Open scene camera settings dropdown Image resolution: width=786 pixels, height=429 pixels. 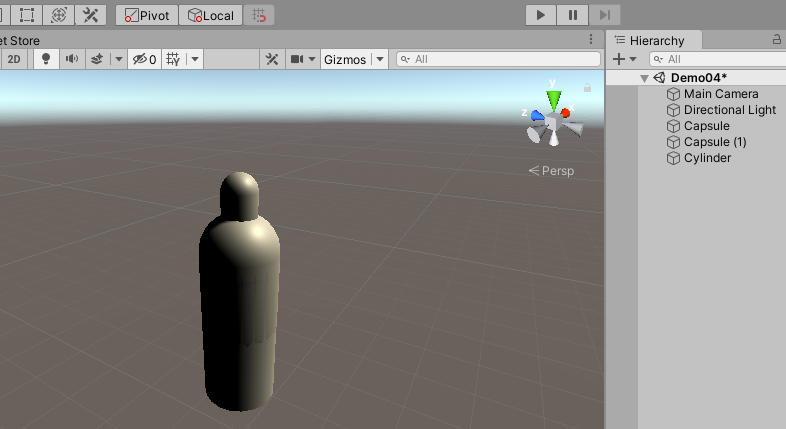[x=312, y=59]
